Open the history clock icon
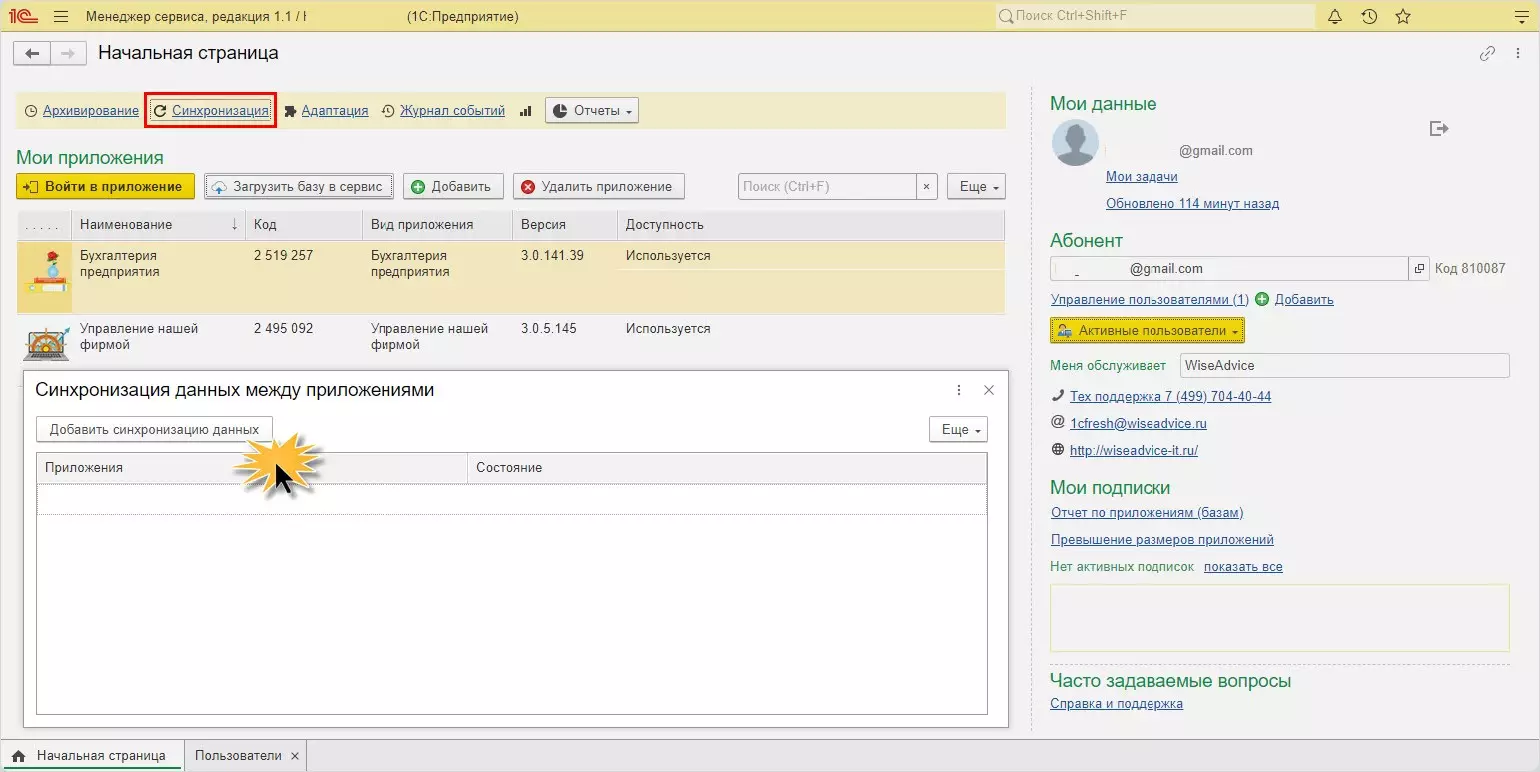The width and height of the screenshot is (1540, 772). coord(1369,17)
